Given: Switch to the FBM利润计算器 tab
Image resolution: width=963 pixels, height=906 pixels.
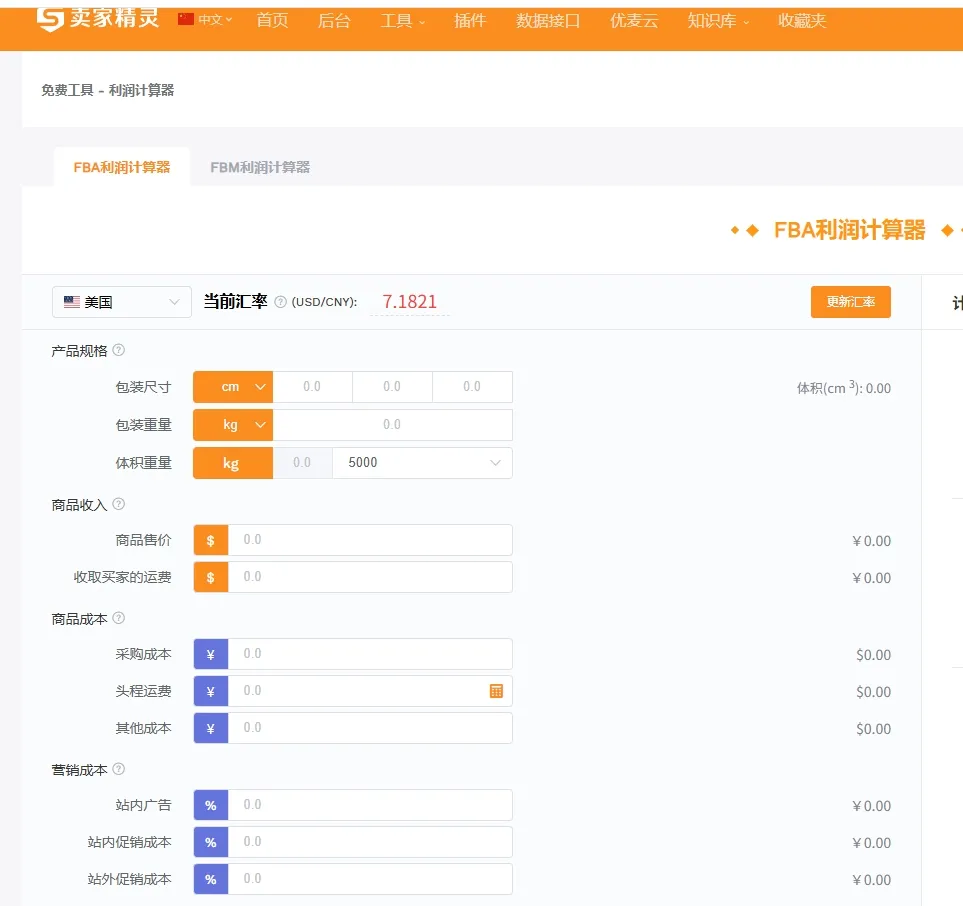Looking at the screenshot, I should pos(260,167).
